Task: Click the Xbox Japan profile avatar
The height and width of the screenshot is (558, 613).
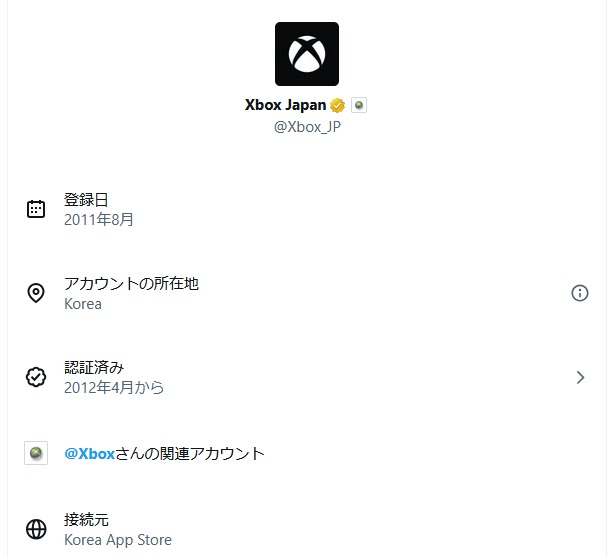Action: tap(307, 54)
